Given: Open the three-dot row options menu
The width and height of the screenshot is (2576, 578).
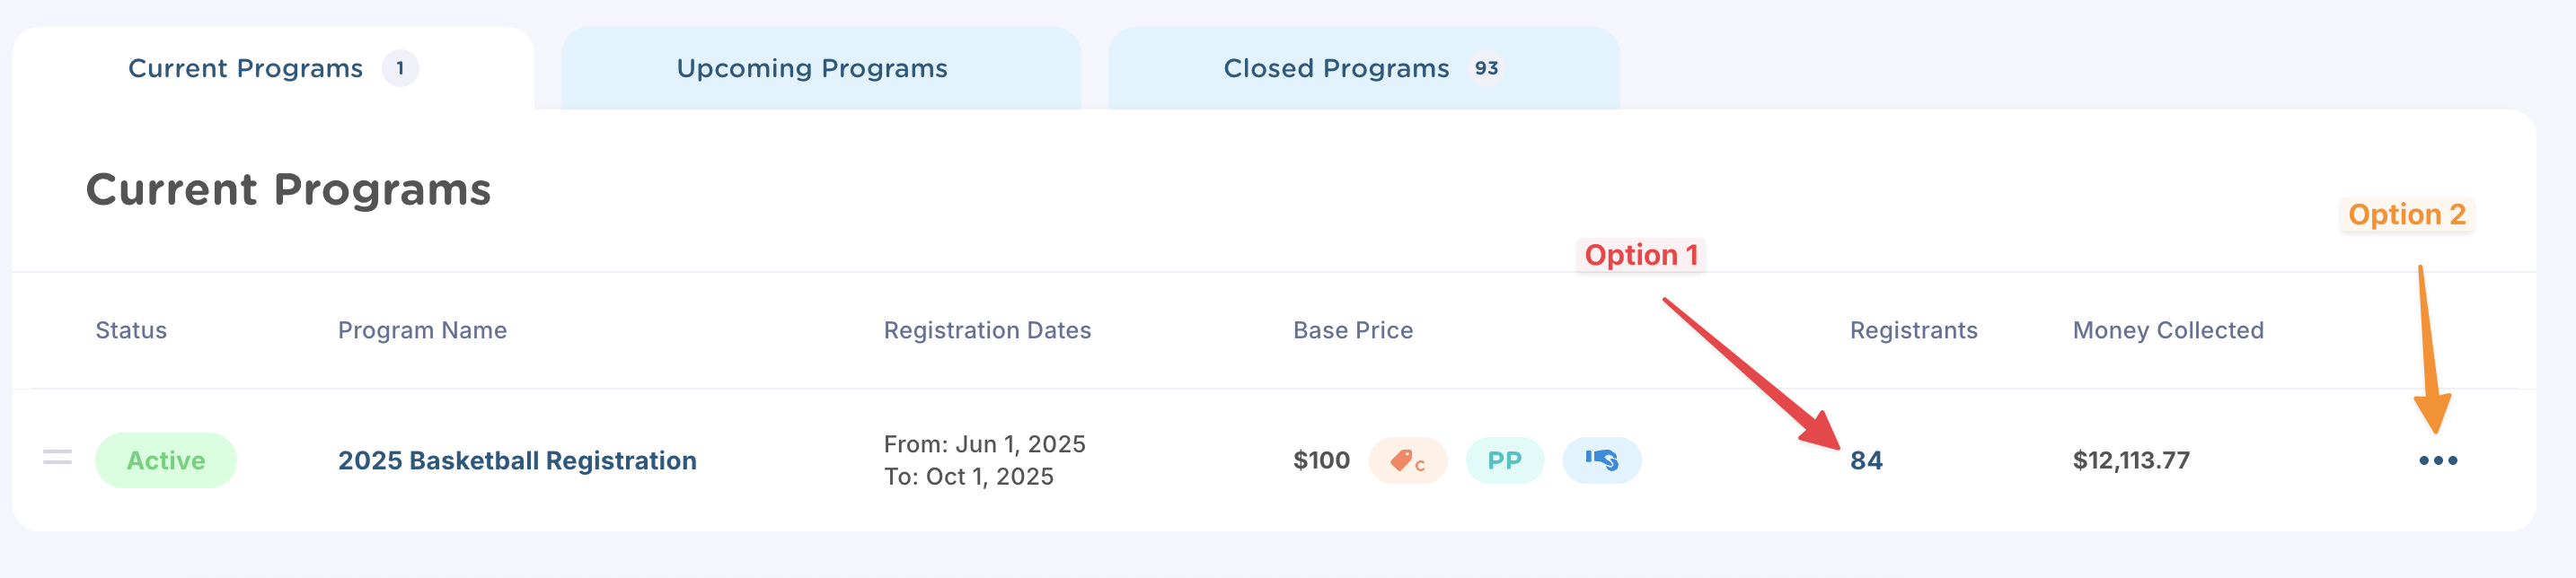Looking at the screenshot, I should point(2437,460).
